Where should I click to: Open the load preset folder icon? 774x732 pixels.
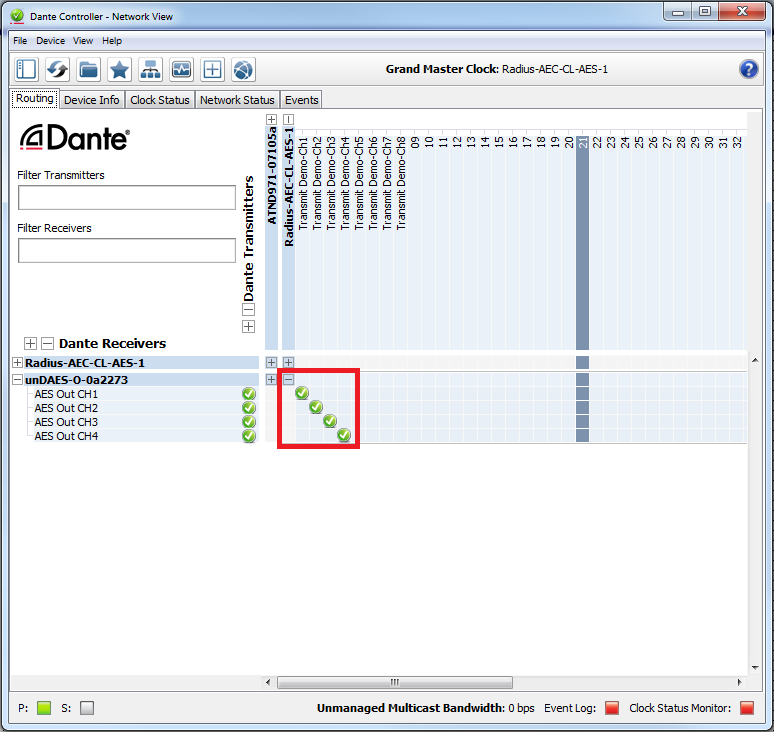[88, 69]
